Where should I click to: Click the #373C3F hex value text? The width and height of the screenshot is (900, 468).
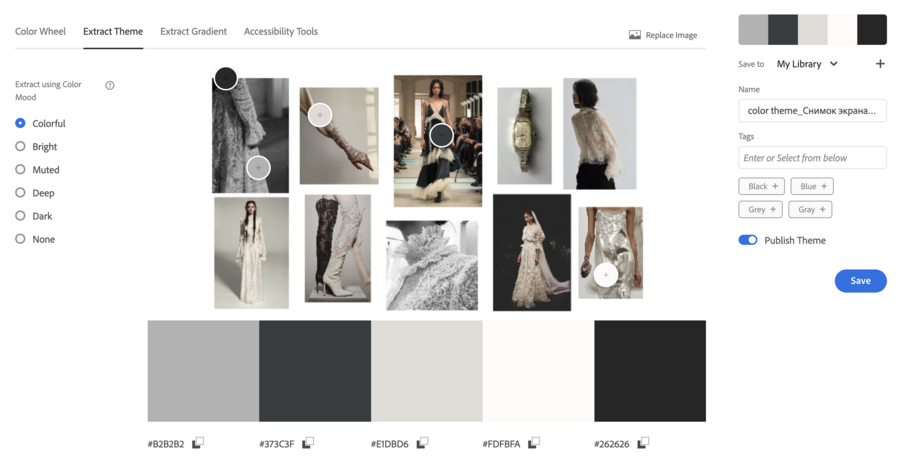coord(277,444)
